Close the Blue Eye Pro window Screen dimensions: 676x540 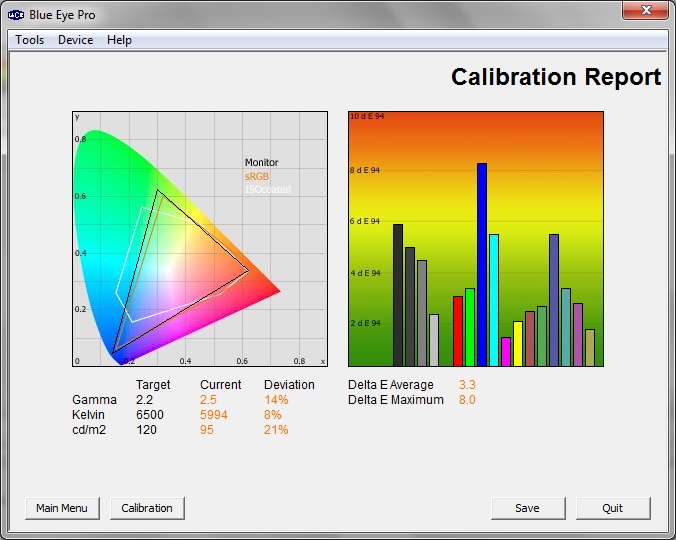(x=645, y=10)
